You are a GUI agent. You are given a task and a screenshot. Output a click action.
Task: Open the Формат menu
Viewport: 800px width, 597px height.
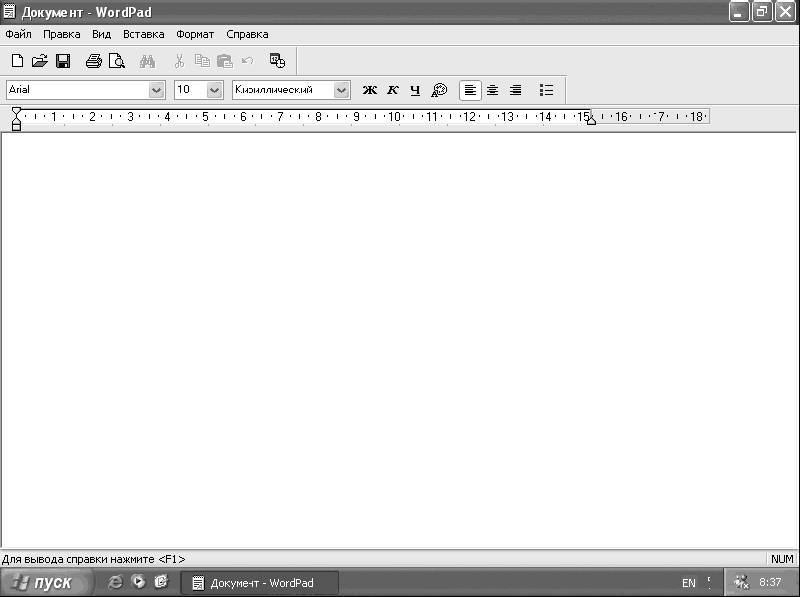click(195, 34)
